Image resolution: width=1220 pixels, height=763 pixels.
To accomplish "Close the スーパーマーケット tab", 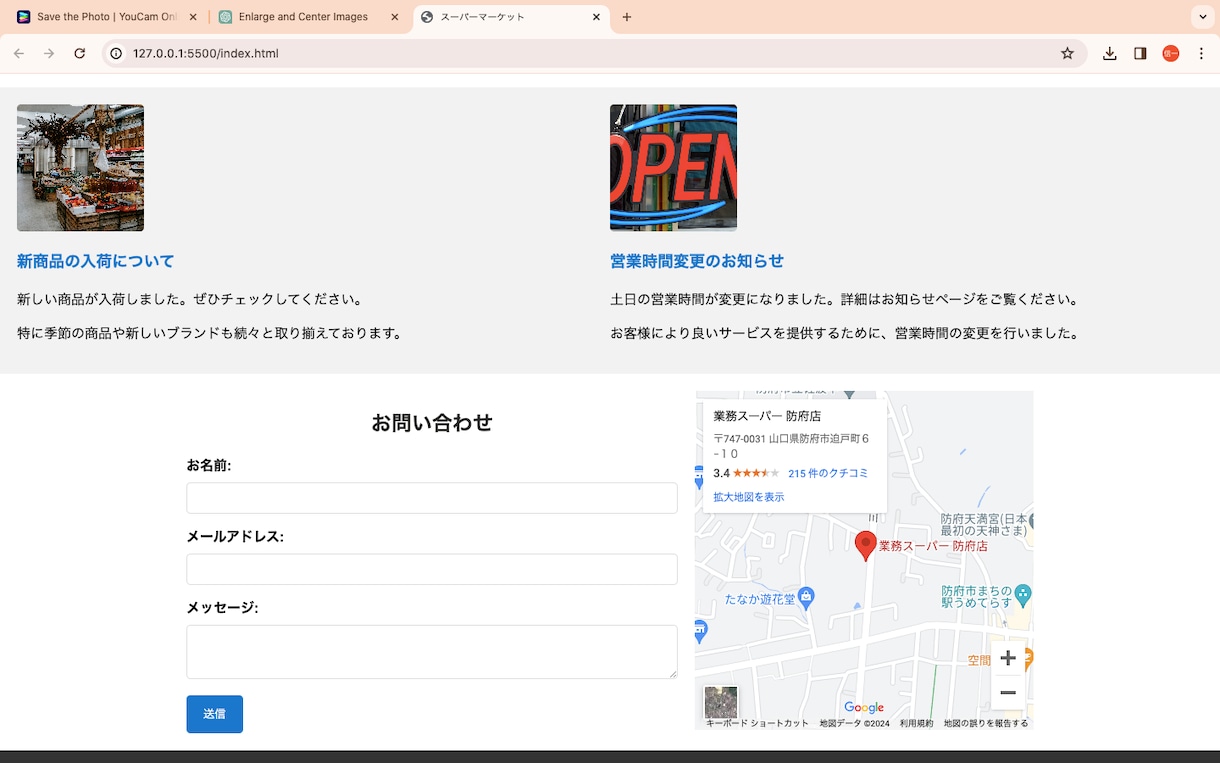I will click(597, 17).
